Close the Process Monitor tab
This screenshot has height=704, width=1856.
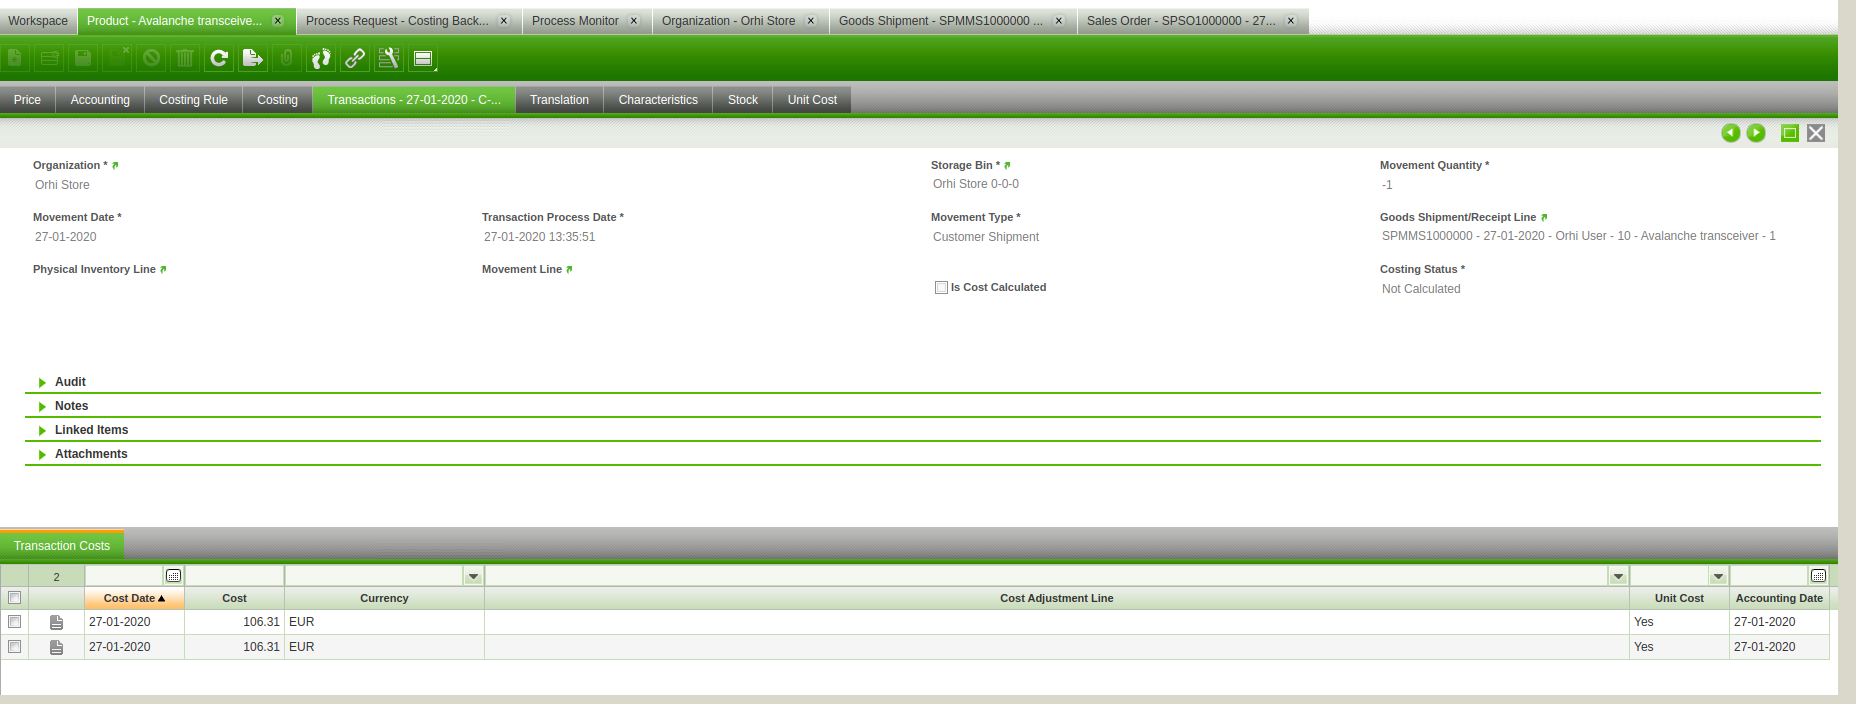(x=634, y=21)
